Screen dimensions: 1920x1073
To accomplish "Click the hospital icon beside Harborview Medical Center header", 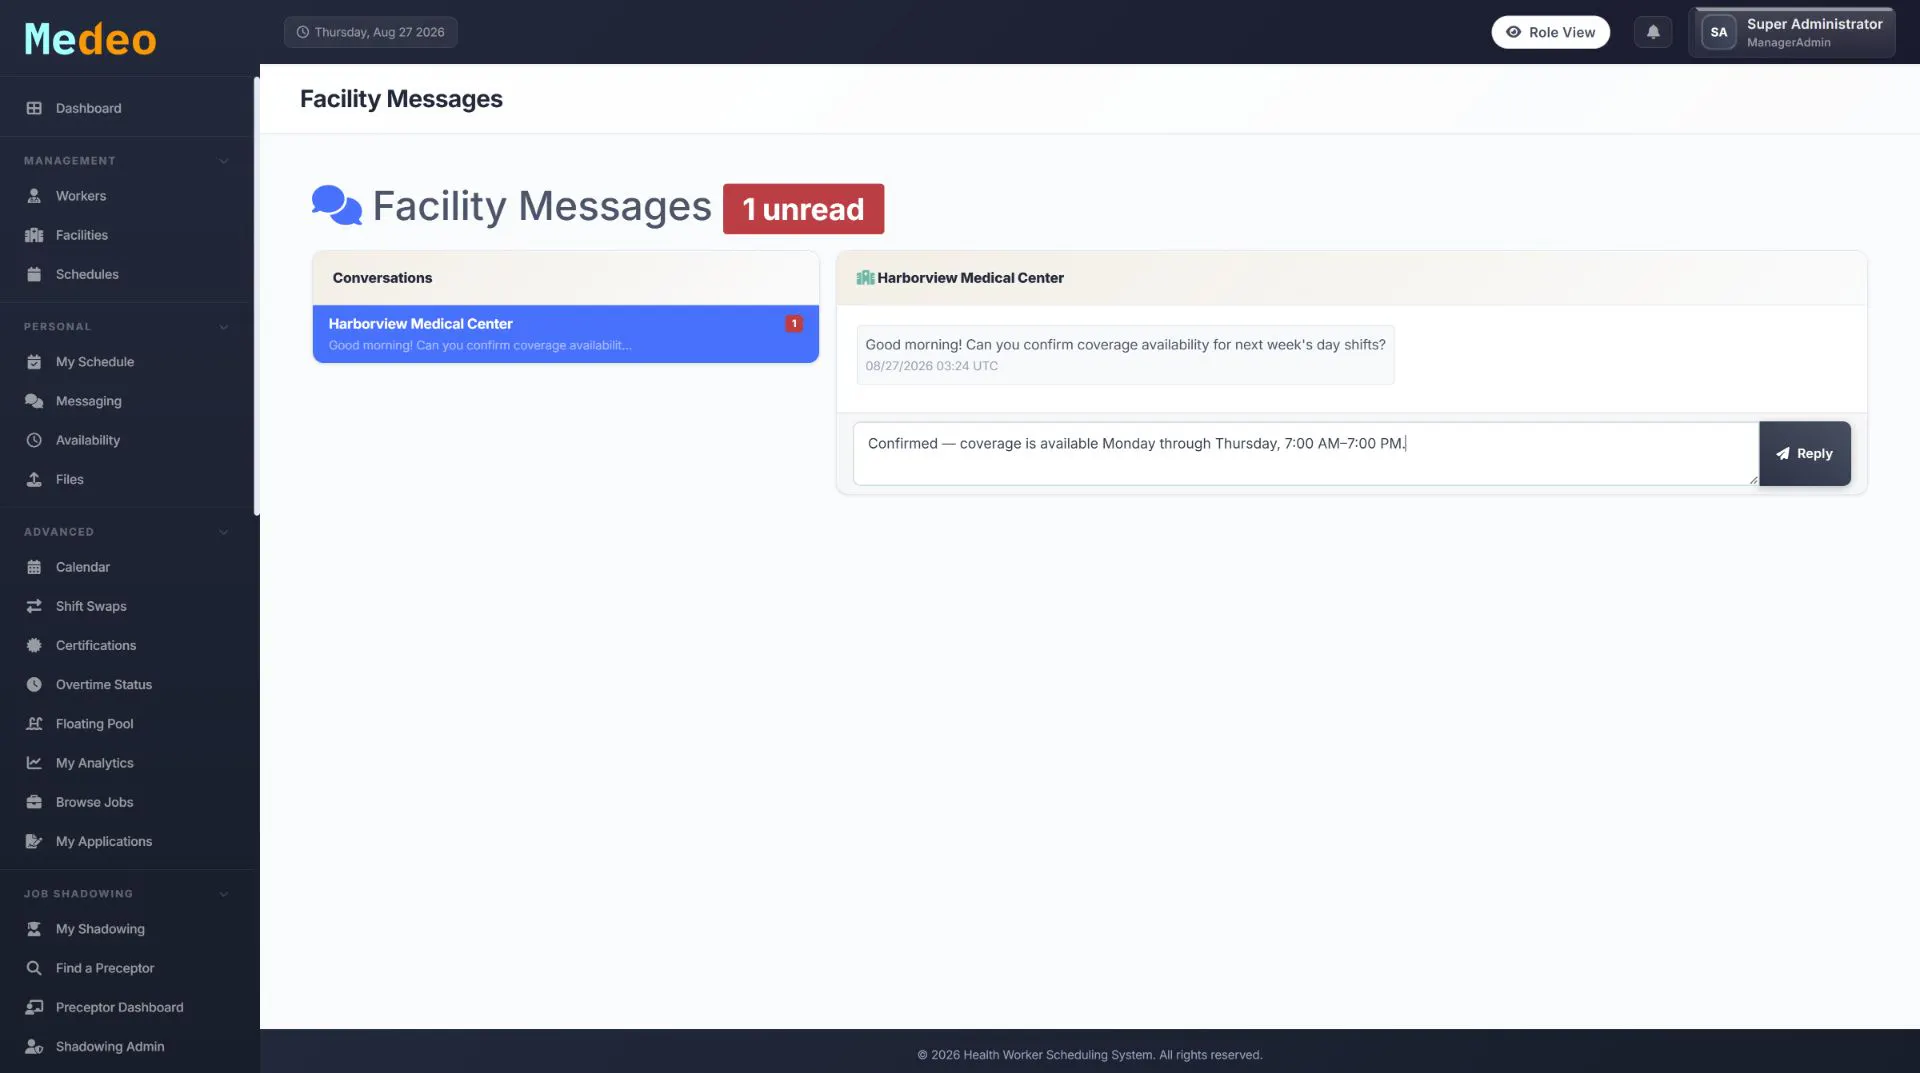I will 865,278.
